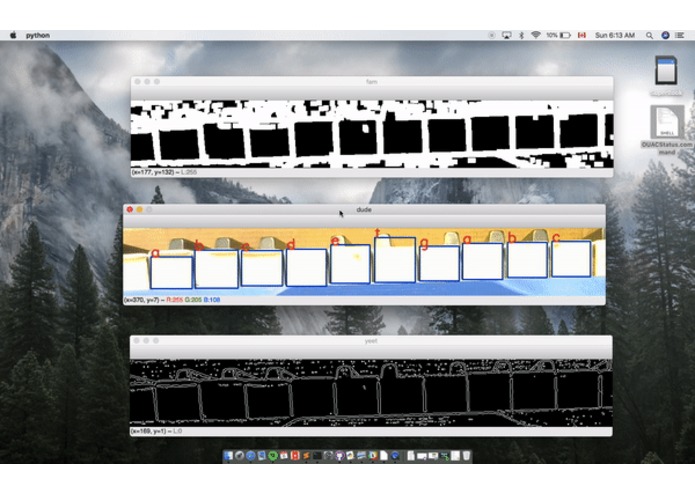Click the AirPlay display icon in menu bar
695x494 pixels.
point(506,35)
